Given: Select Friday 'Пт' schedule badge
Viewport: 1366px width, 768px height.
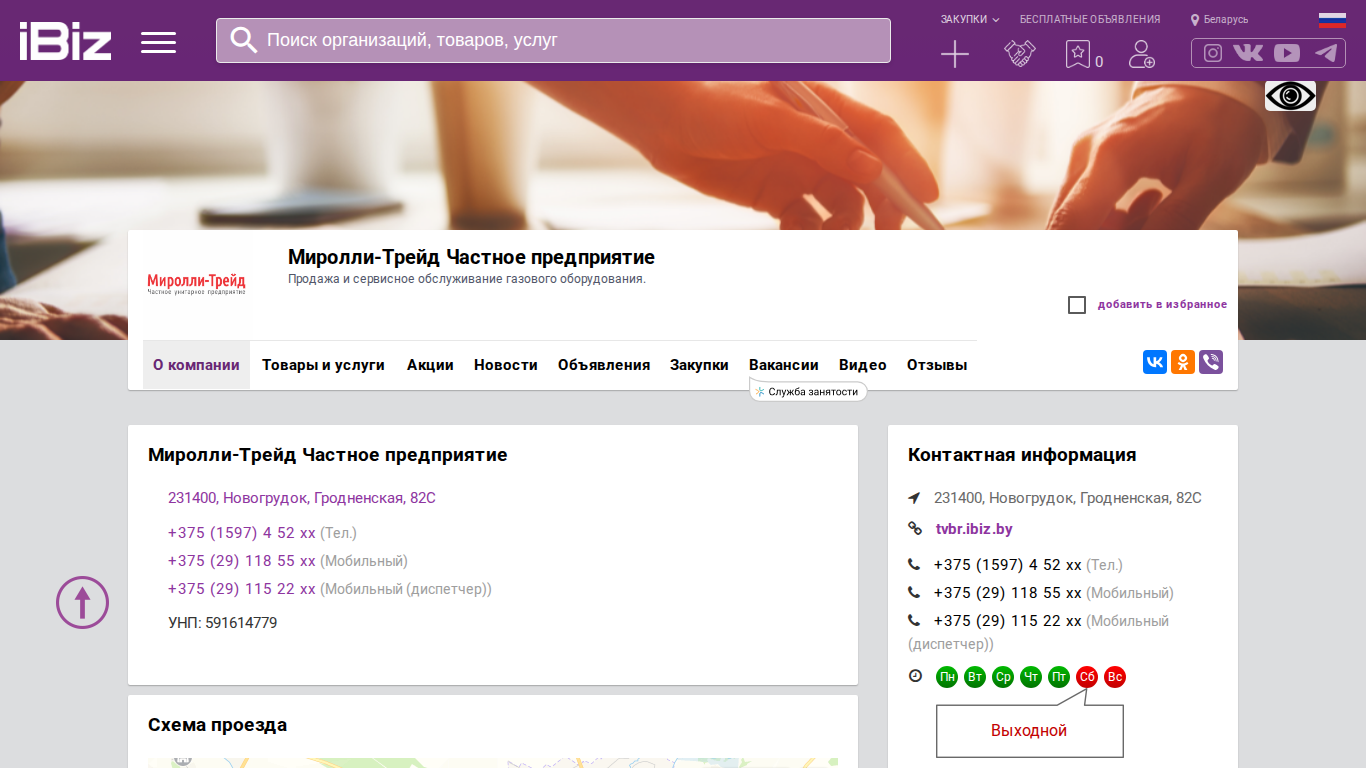Looking at the screenshot, I should click(1059, 677).
